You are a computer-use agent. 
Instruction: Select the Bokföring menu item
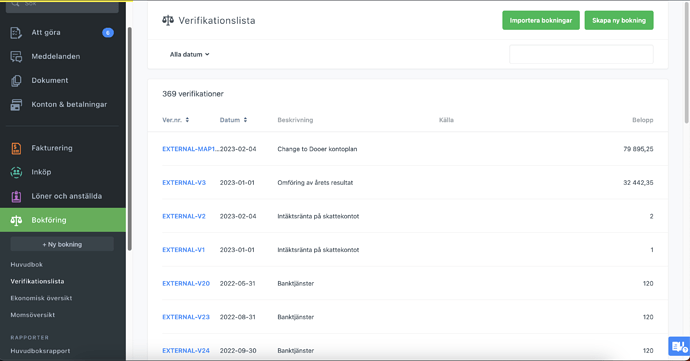pyautogui.click(x=63, y=220)
